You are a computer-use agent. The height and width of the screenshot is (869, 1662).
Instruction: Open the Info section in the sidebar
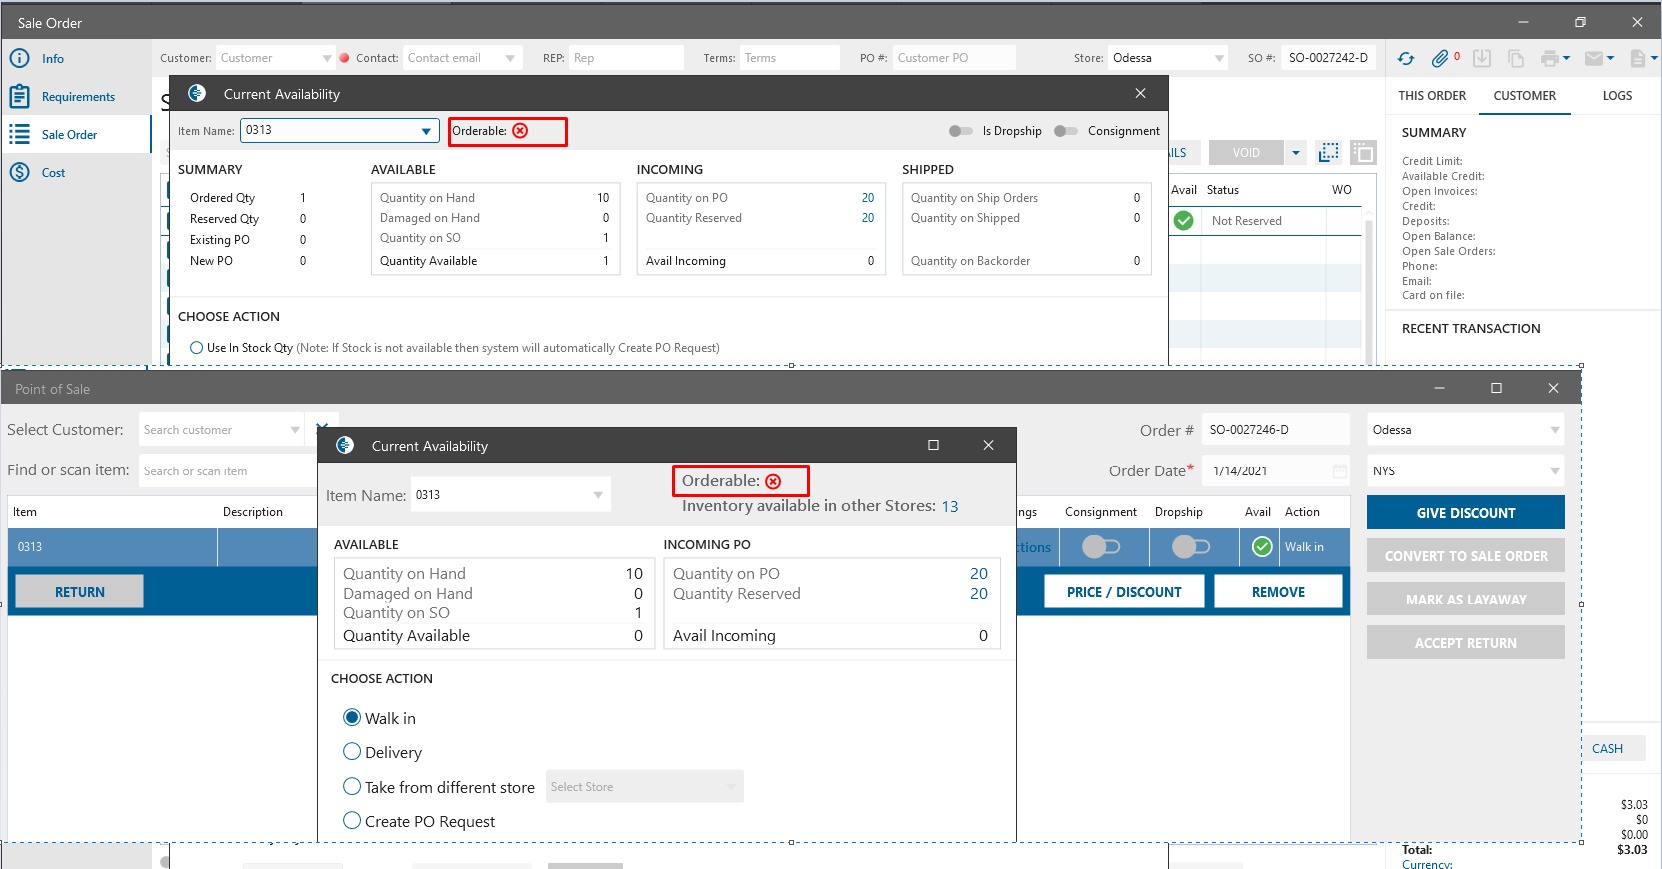pyautogui.click(x=52, y=59)
